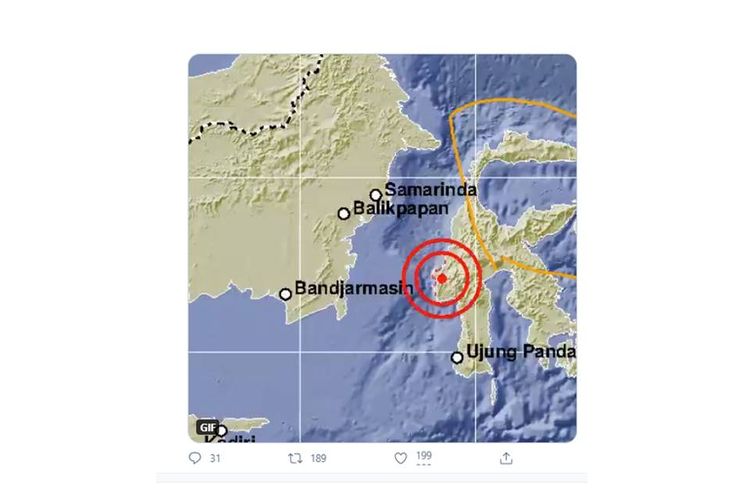Open the reply comment icon
Image resolution: width=750 pixels, height=500 pixels.
pos(195,458)
